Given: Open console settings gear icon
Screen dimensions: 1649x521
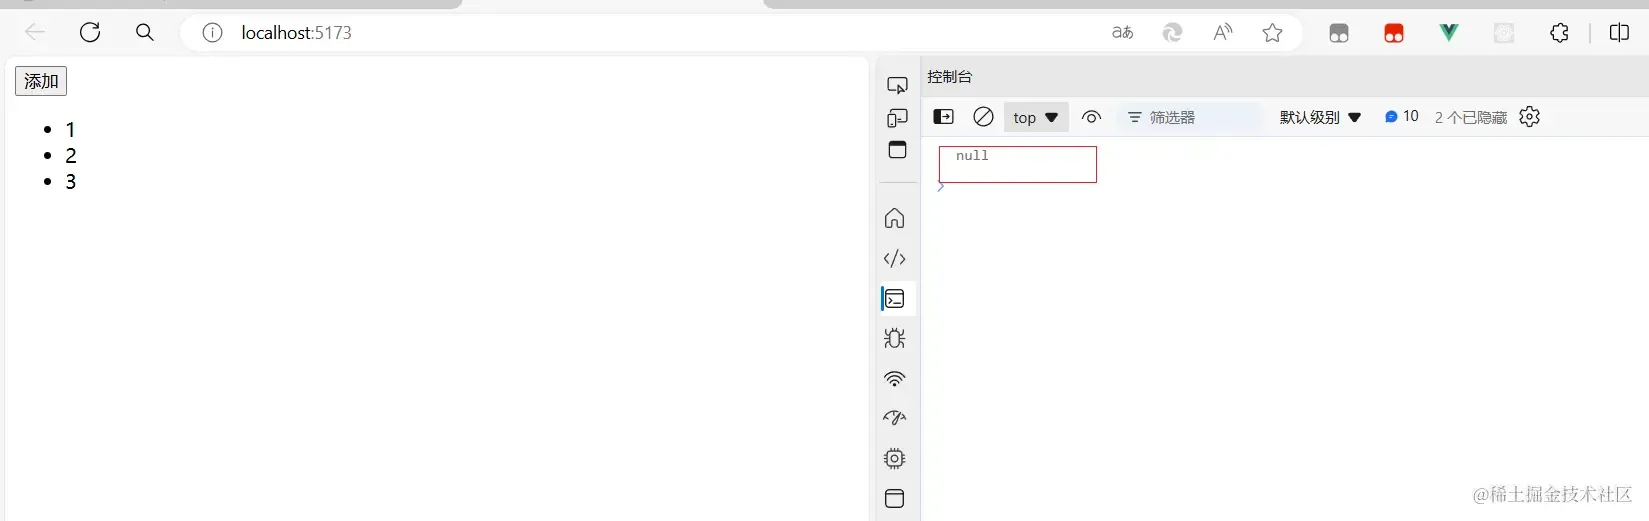Looking at the screenshot, I should 1529,117.
